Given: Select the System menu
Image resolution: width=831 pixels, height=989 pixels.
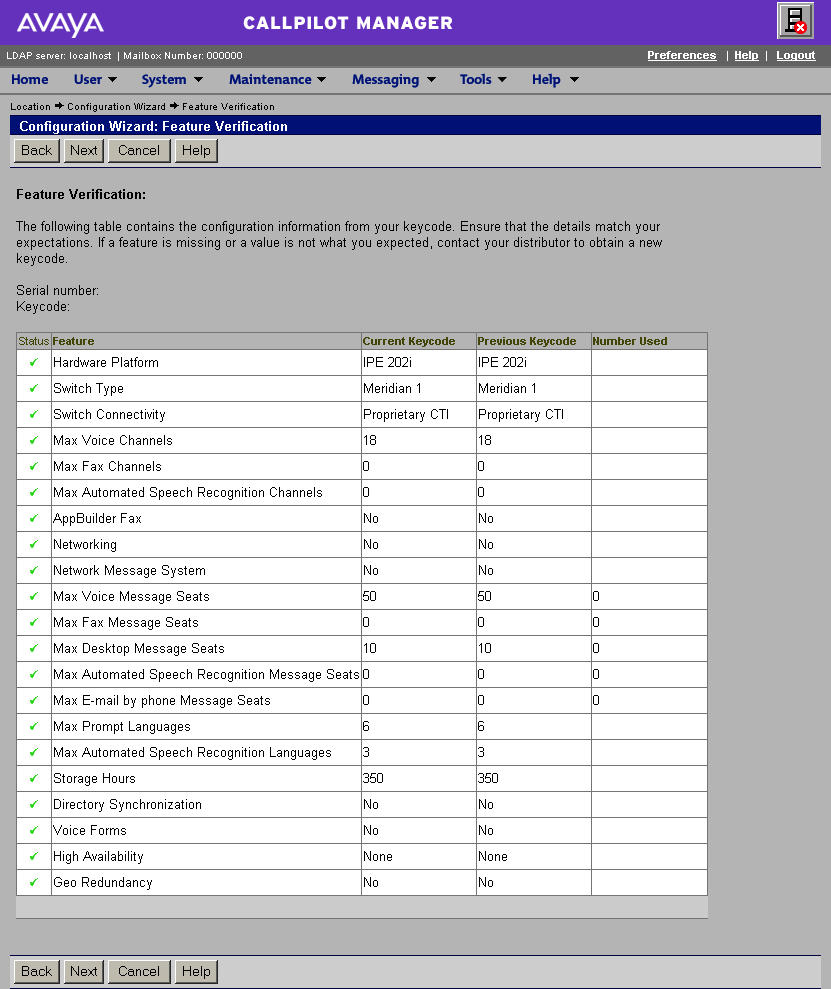Looking at the screenshot, I should (164, 79).
